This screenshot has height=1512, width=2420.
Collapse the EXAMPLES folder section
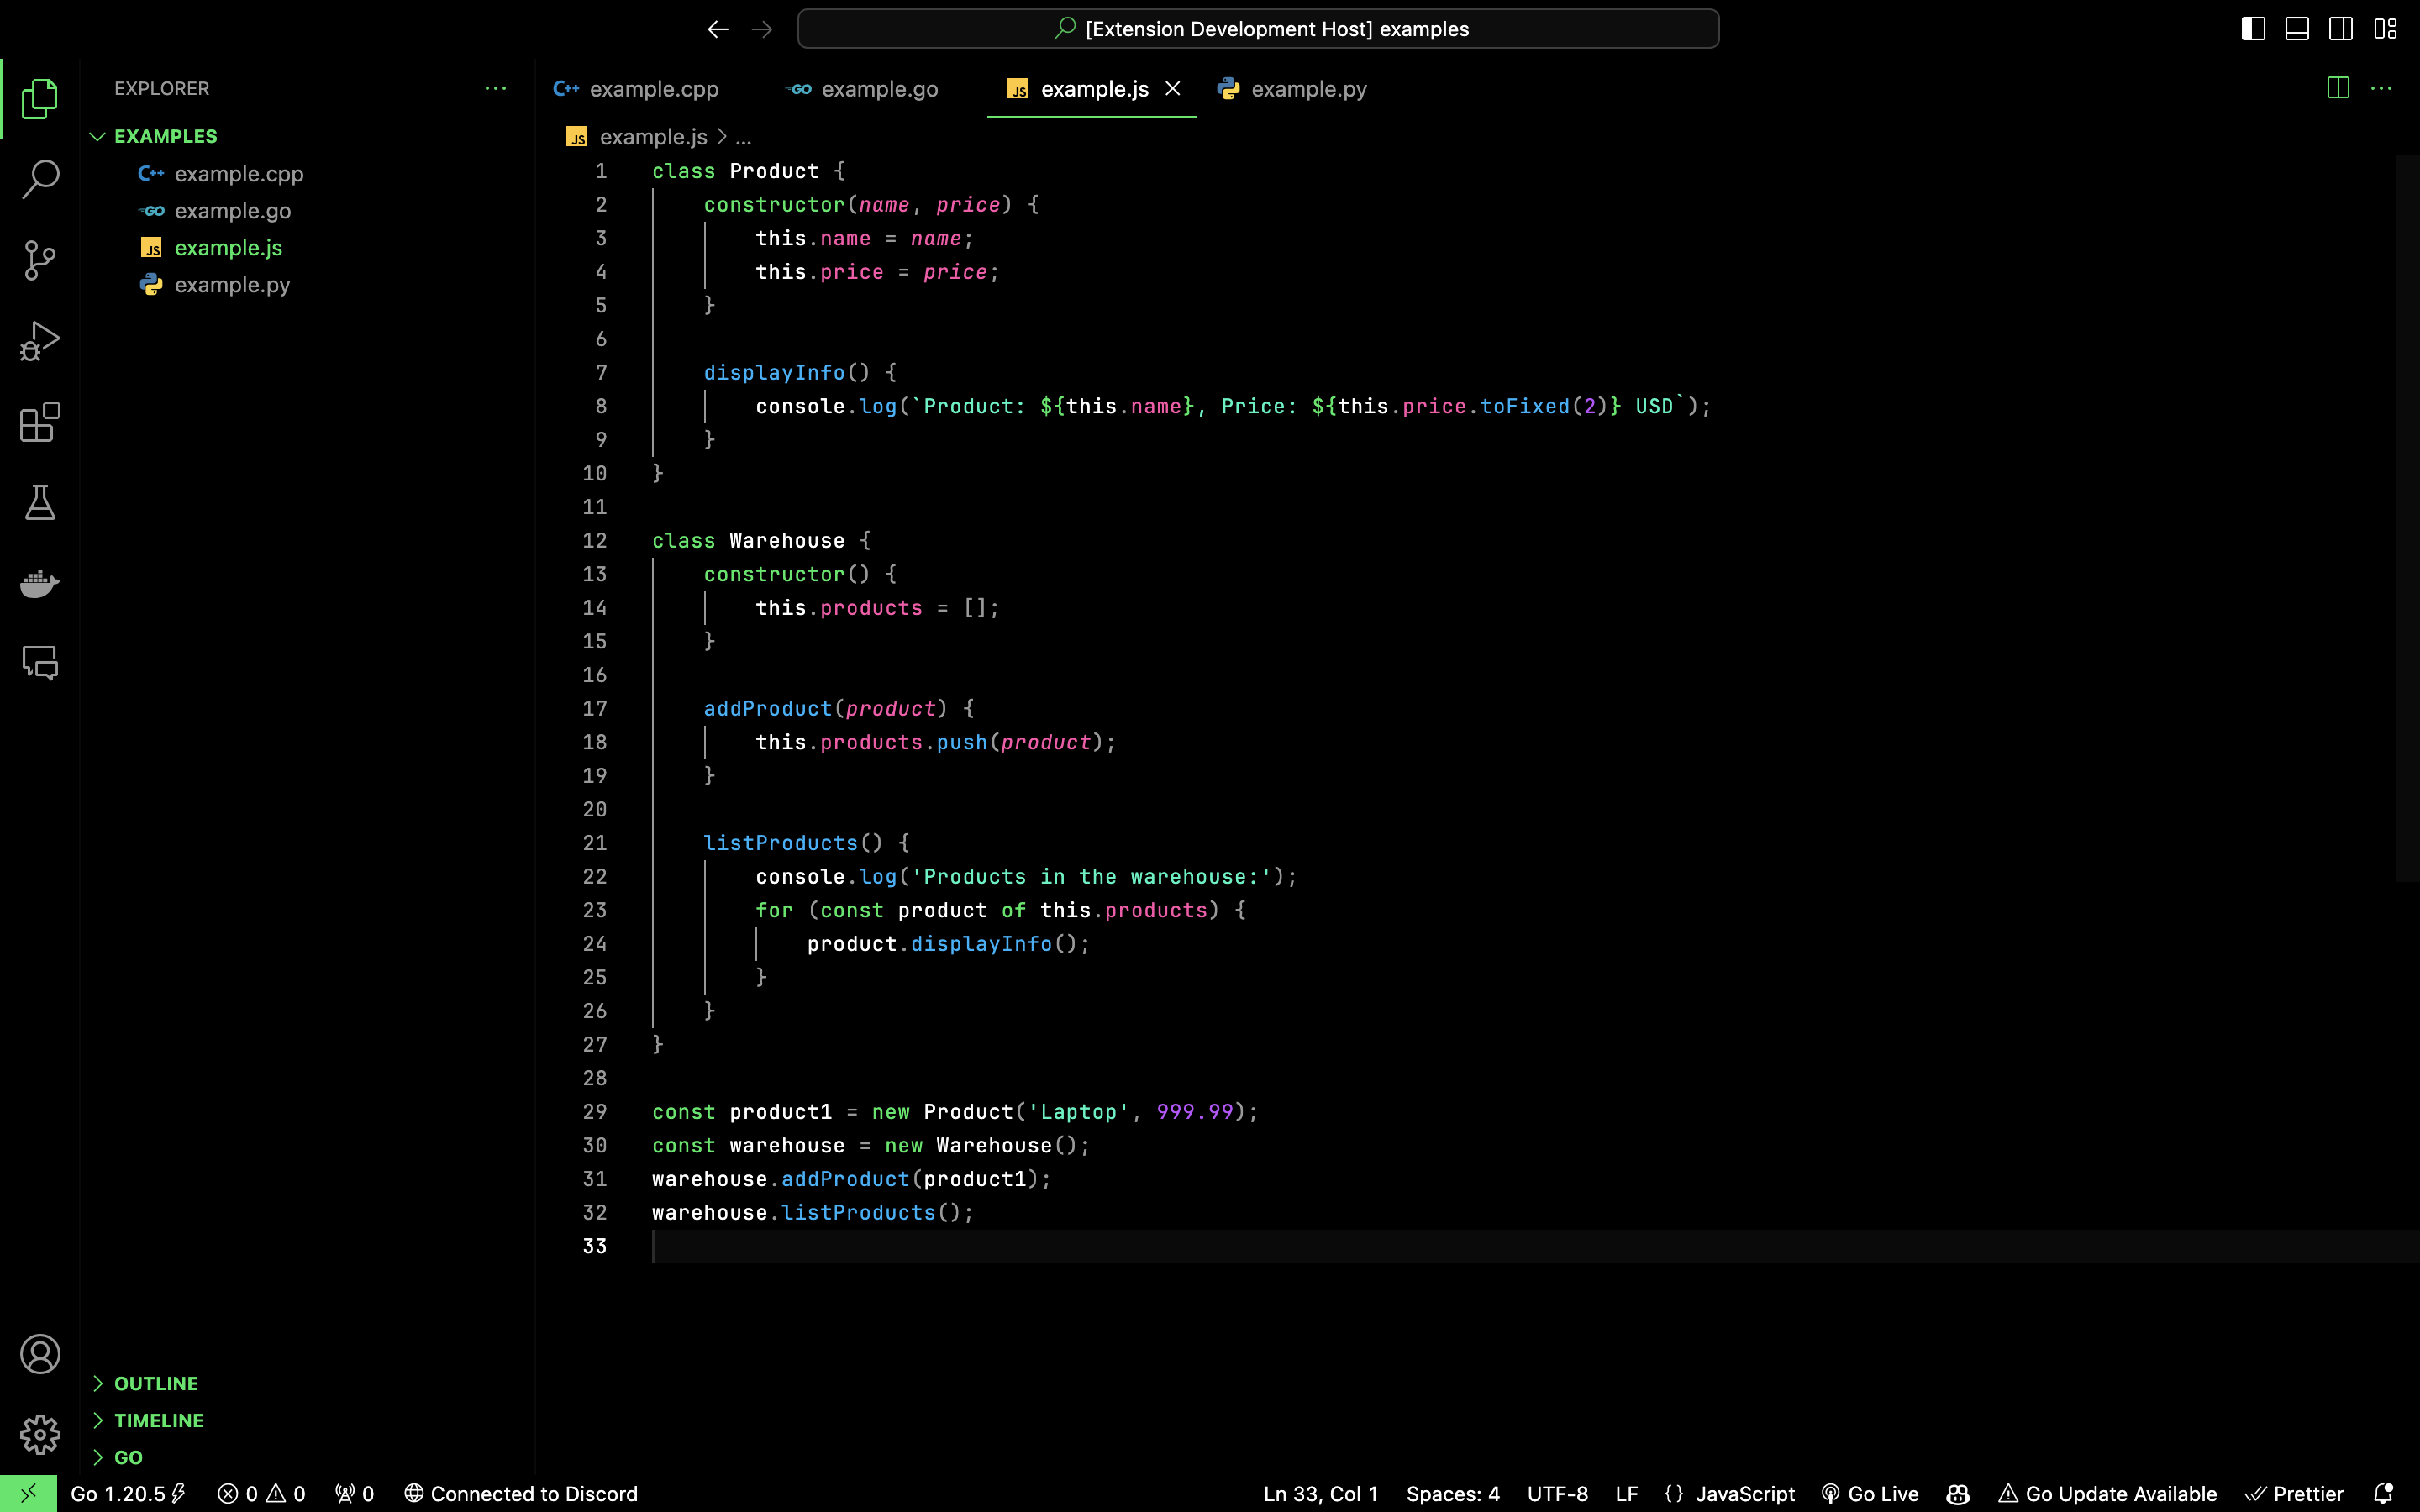pyautogui.click(x=165, y=136)
